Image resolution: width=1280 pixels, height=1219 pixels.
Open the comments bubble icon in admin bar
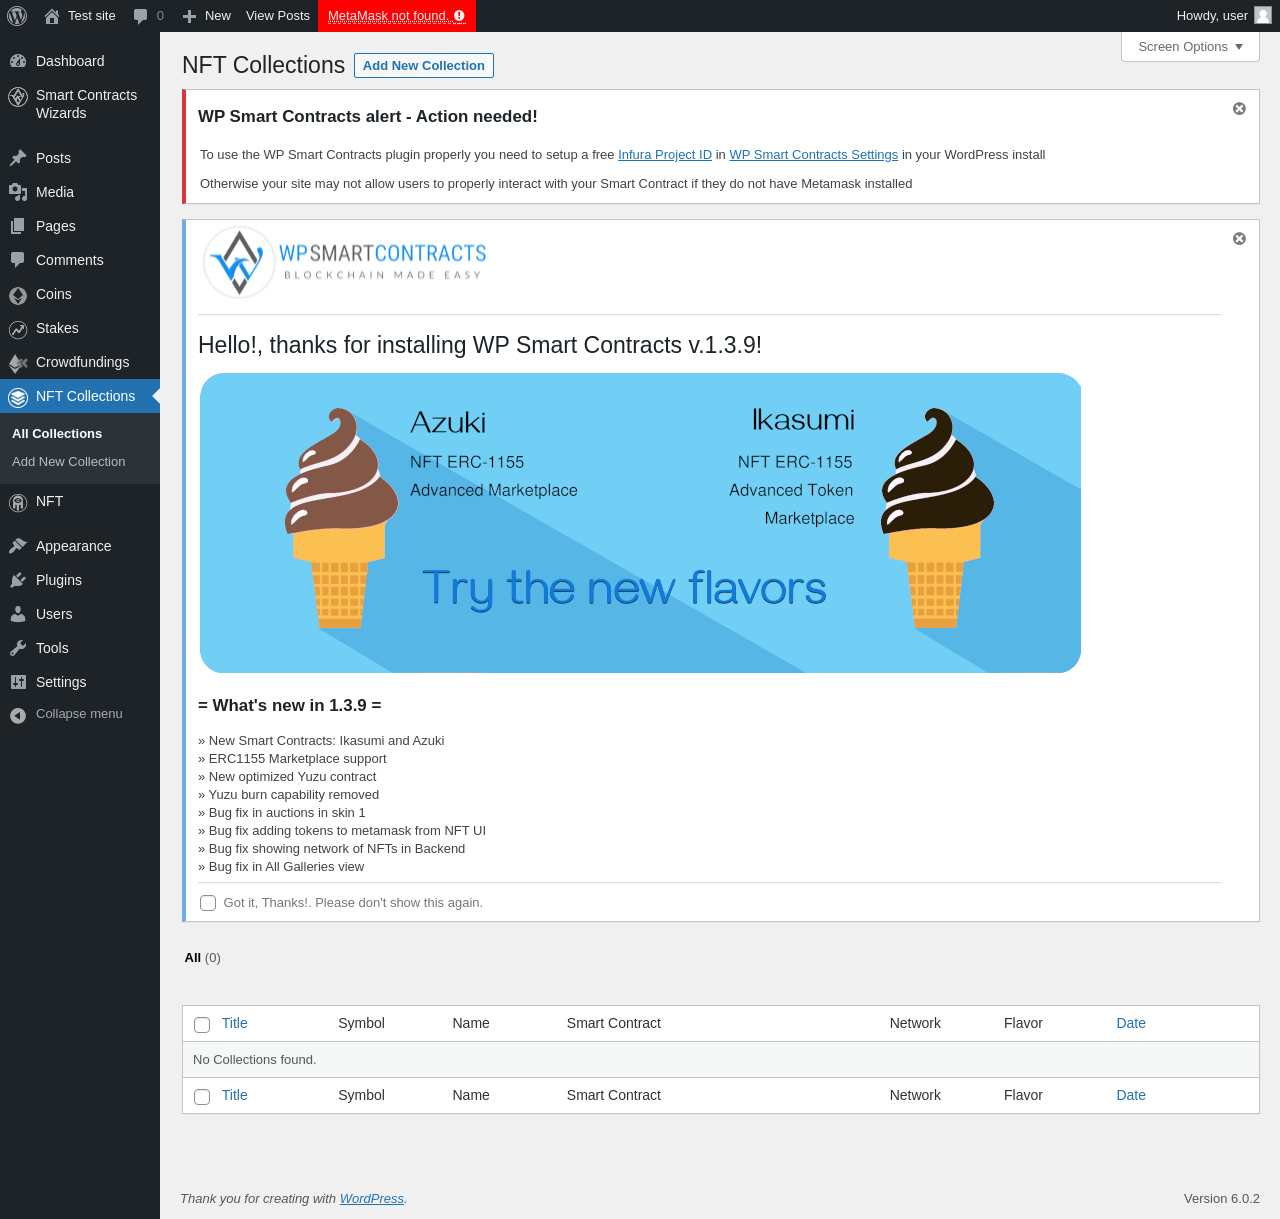coord(140,16)
